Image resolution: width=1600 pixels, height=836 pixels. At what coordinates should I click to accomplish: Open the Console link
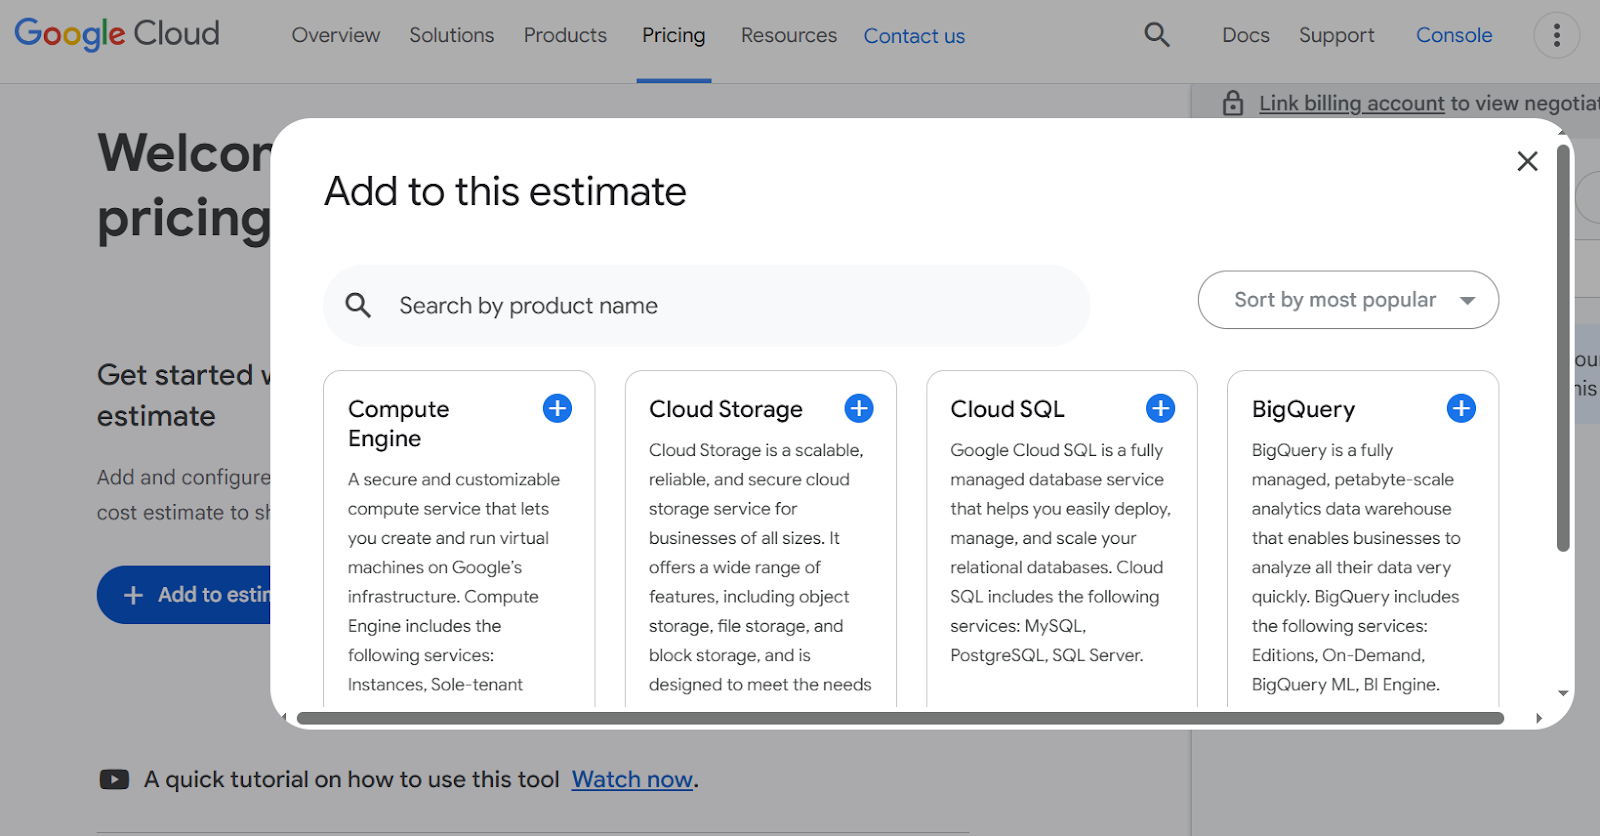point(1454,35)
